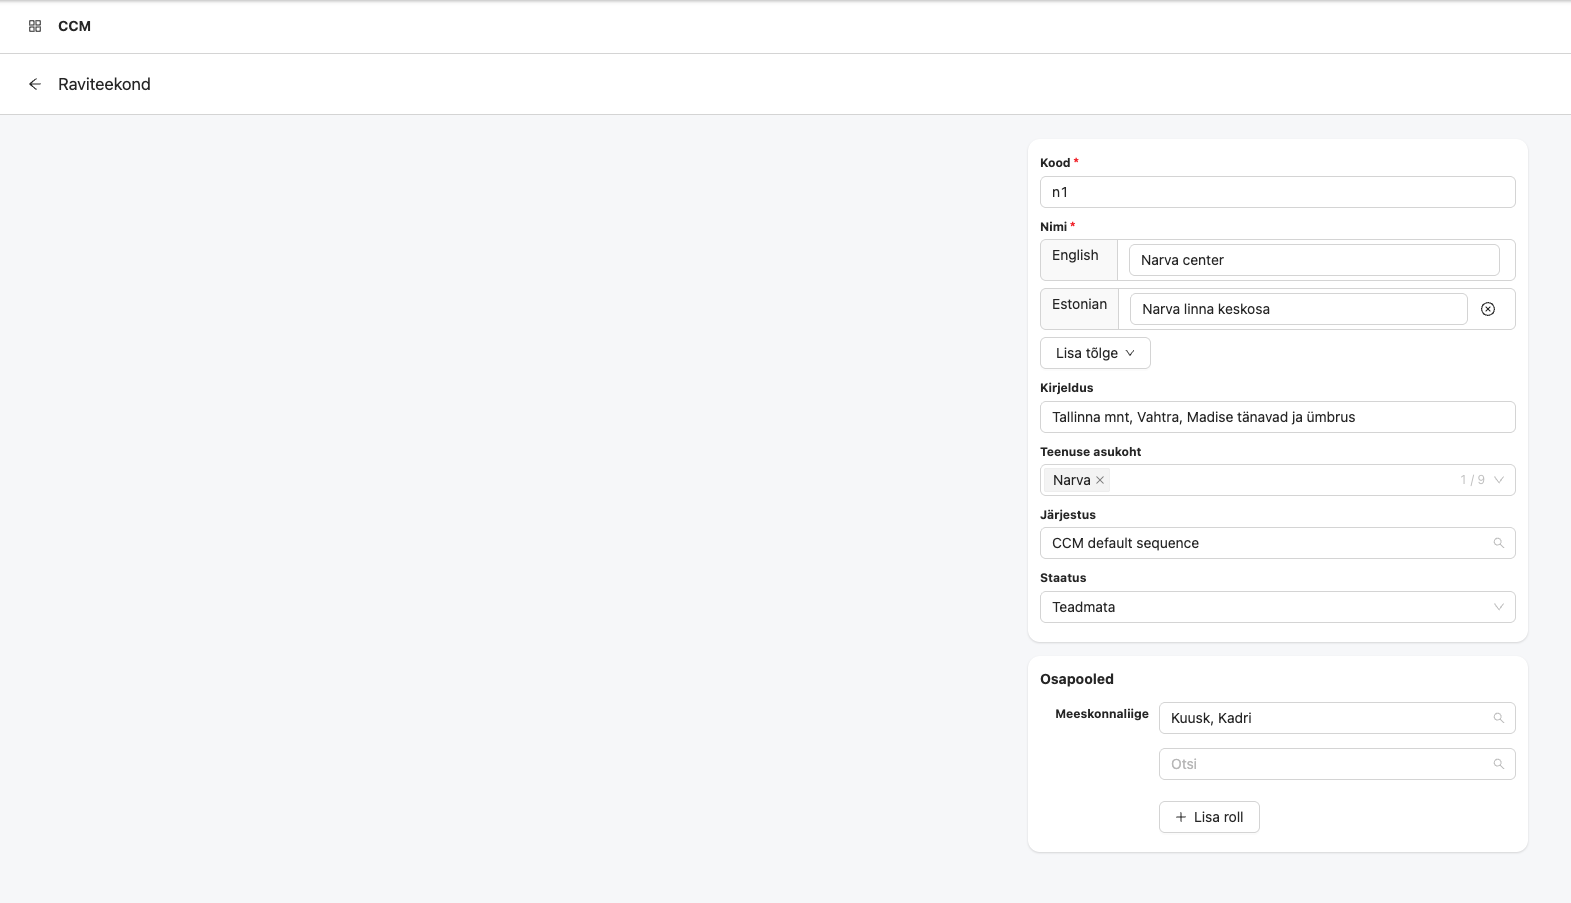This screenshot has width=1571, height=903.
Task: Edit the English name field Narva center
Action: click(1314, 260)
